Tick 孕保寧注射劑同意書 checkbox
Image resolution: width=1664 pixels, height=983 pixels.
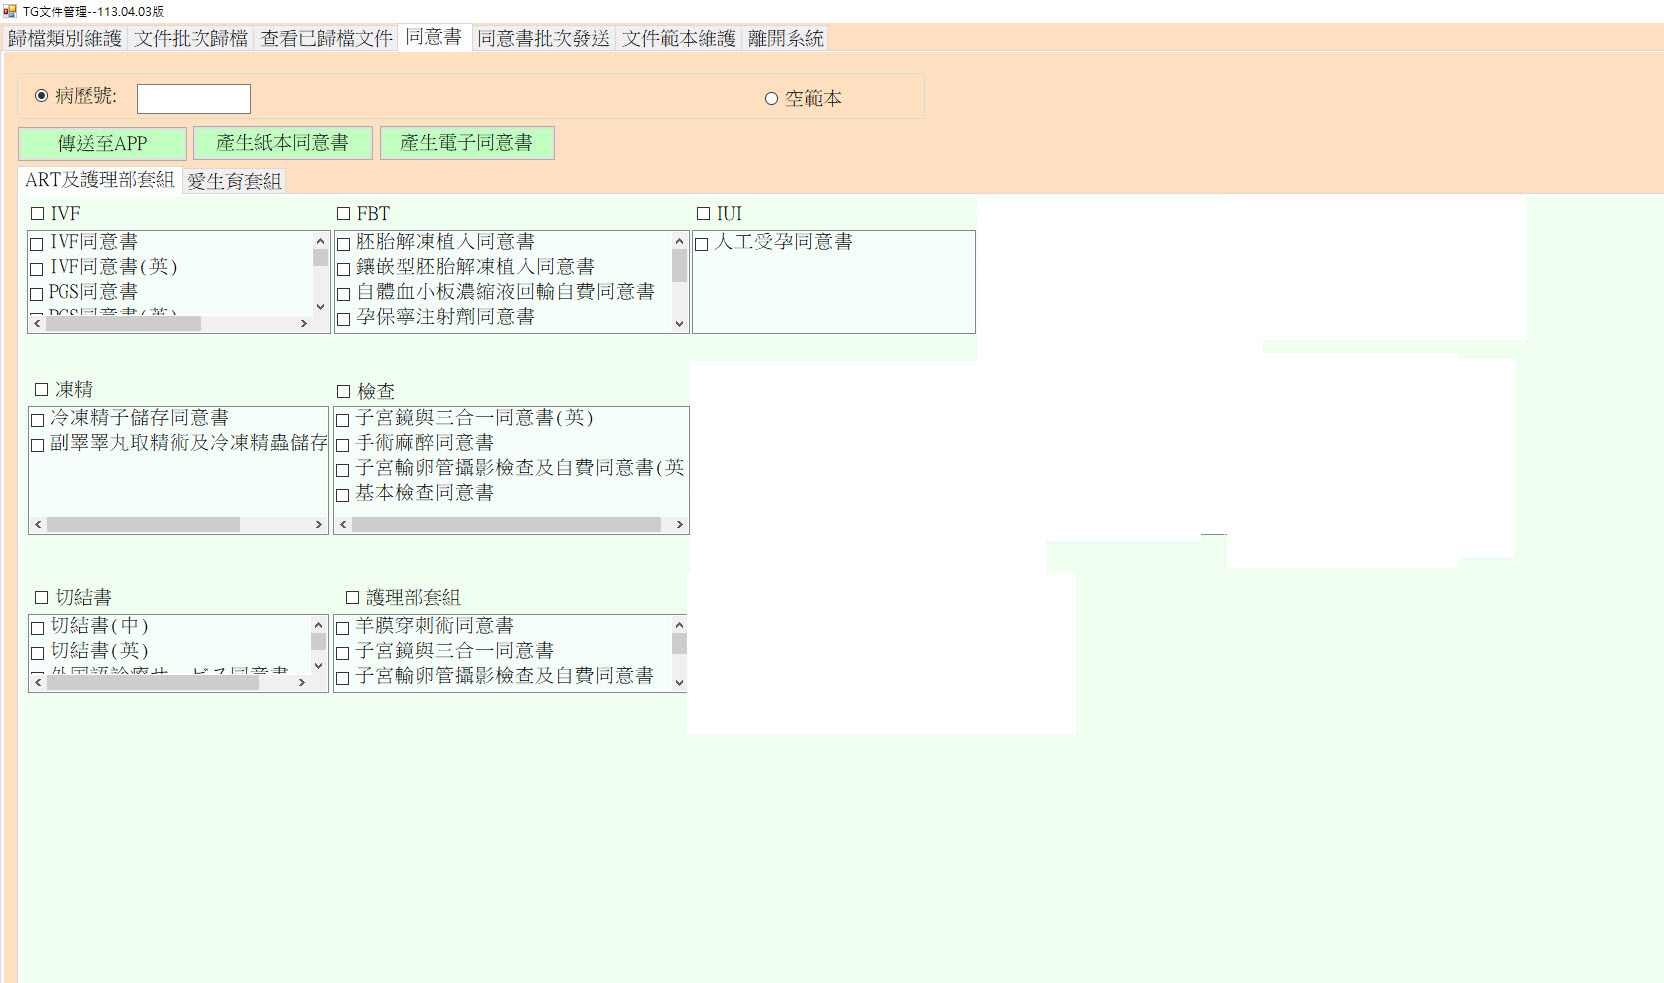343,319
